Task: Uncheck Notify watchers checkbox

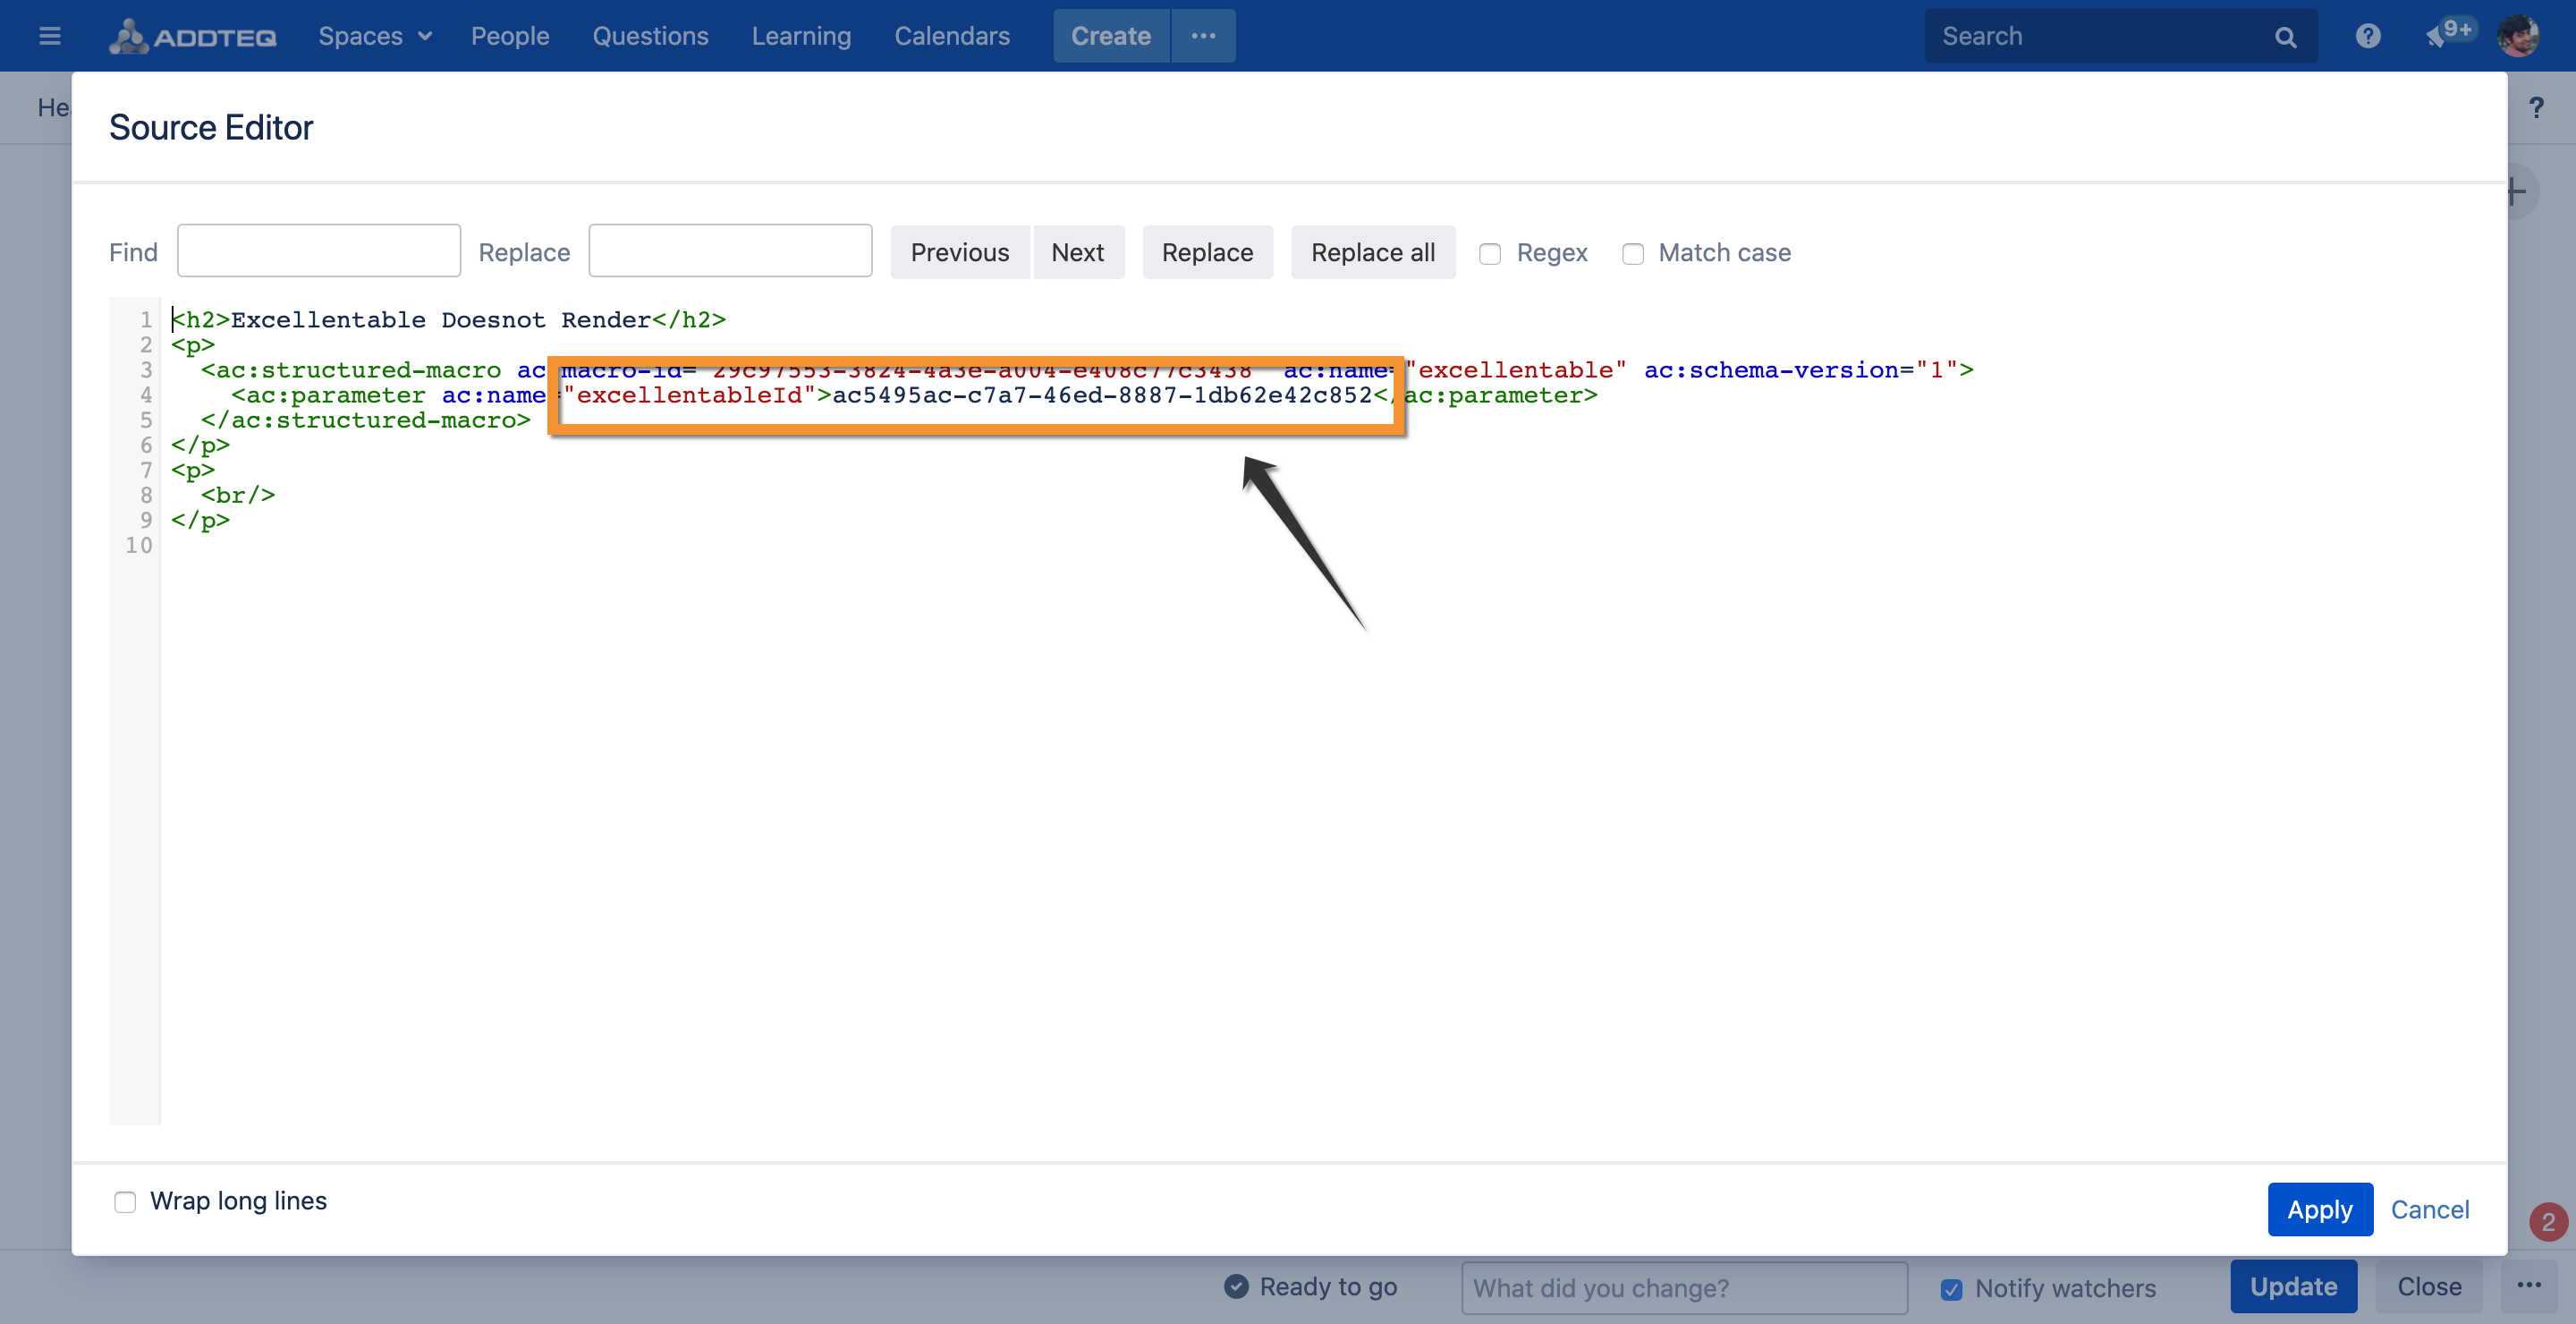Action: (x=1951, y=1289)
